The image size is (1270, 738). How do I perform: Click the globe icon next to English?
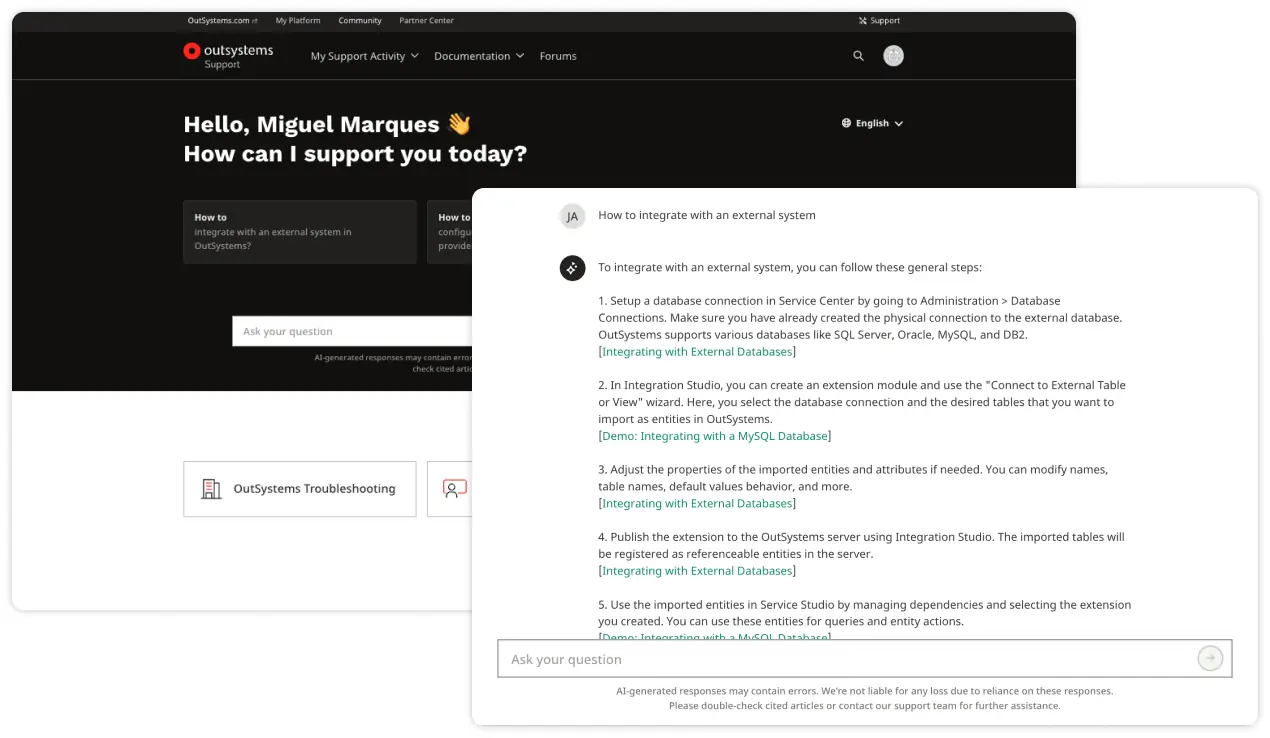click(x=845, y=123)
